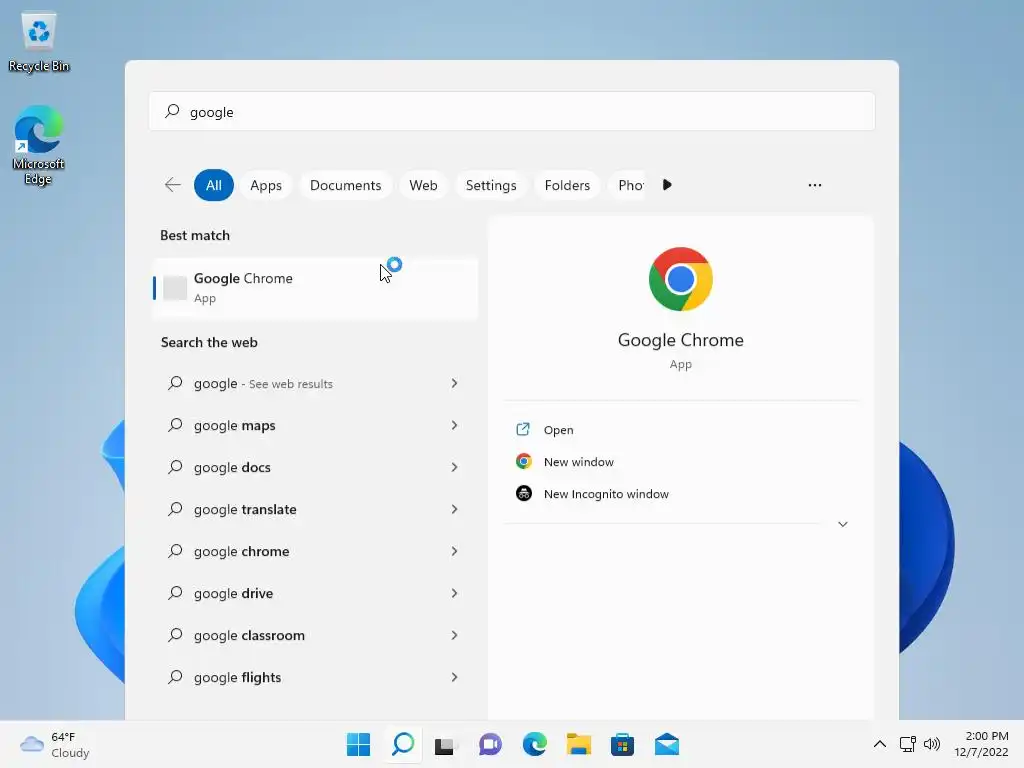Show hidden icons in system tray
The image size is (1024, 768).
(880, 744)
